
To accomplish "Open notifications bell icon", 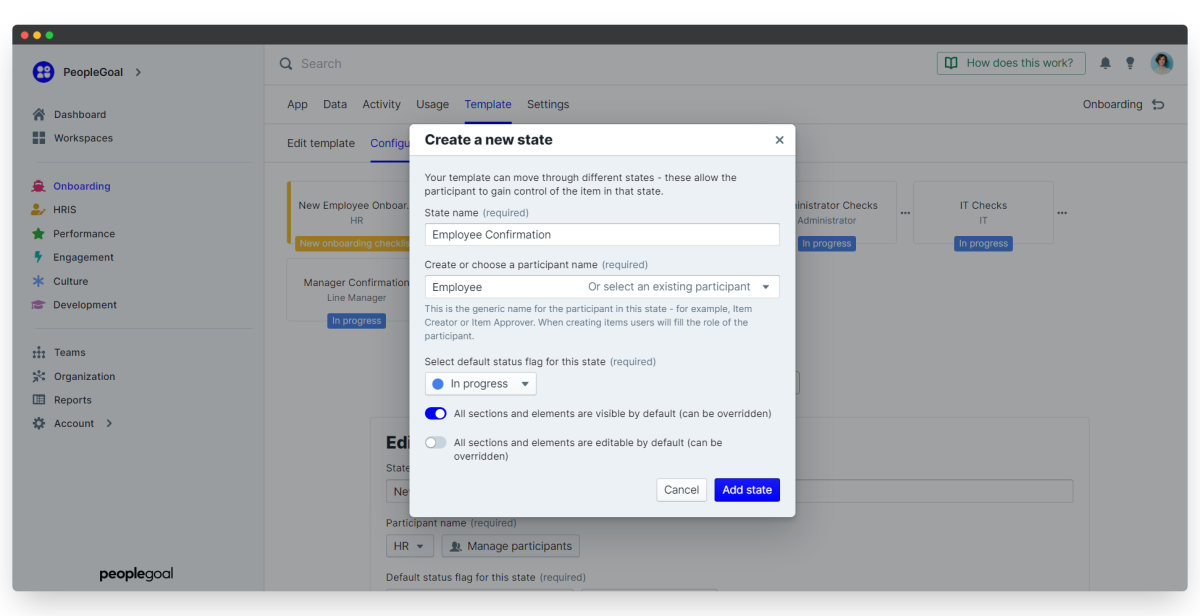I will [1105, 63].
